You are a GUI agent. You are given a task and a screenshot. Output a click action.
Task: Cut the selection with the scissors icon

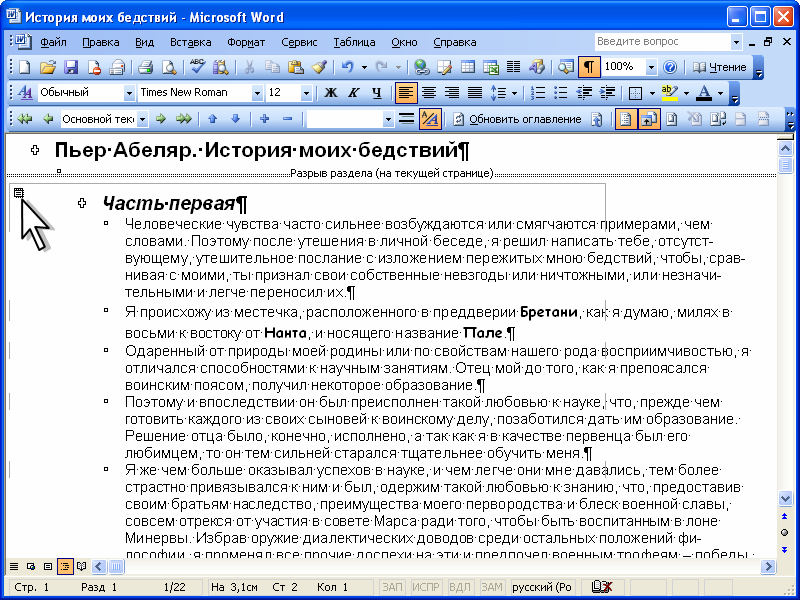click(249, 67)
